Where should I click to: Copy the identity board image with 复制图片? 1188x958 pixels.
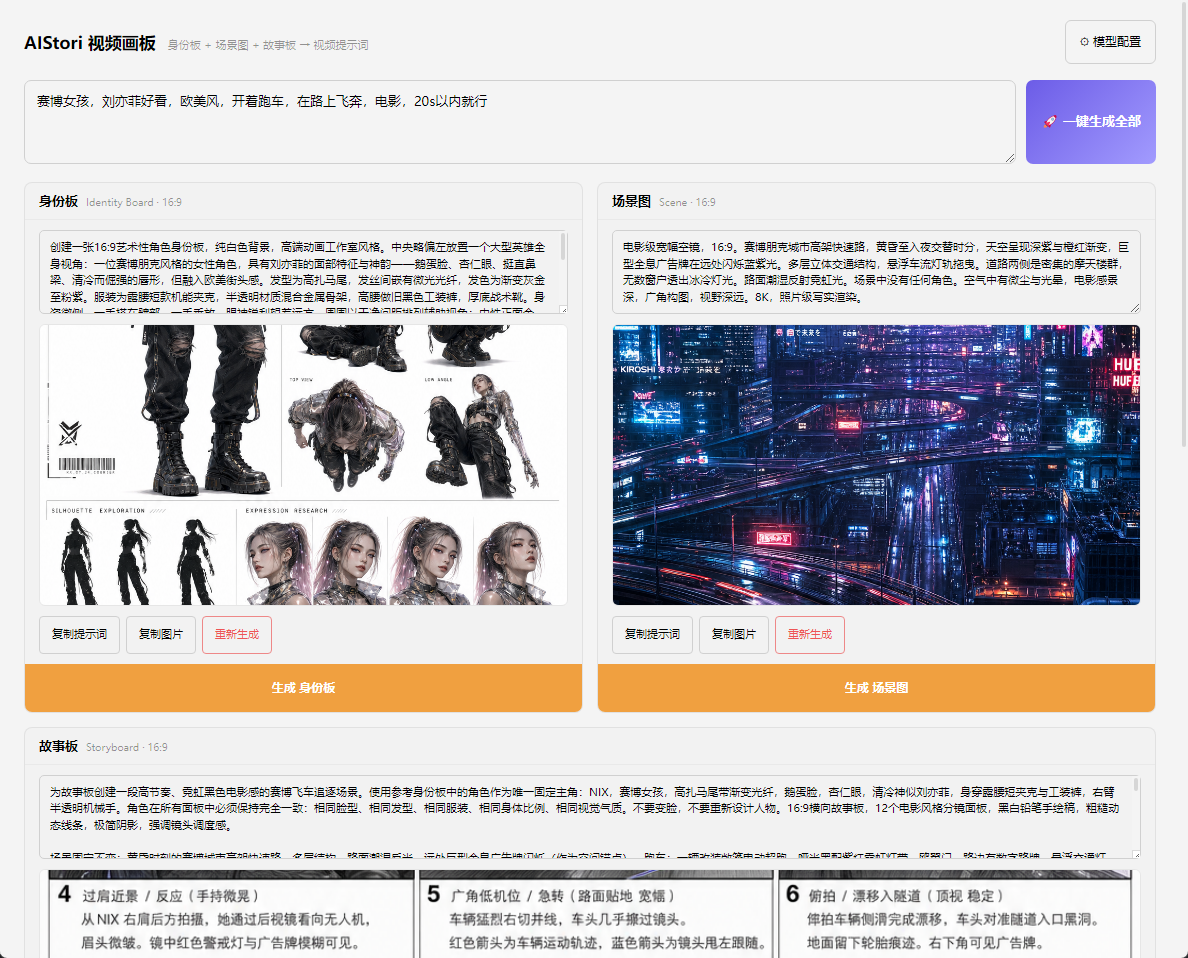pos(161,634)
